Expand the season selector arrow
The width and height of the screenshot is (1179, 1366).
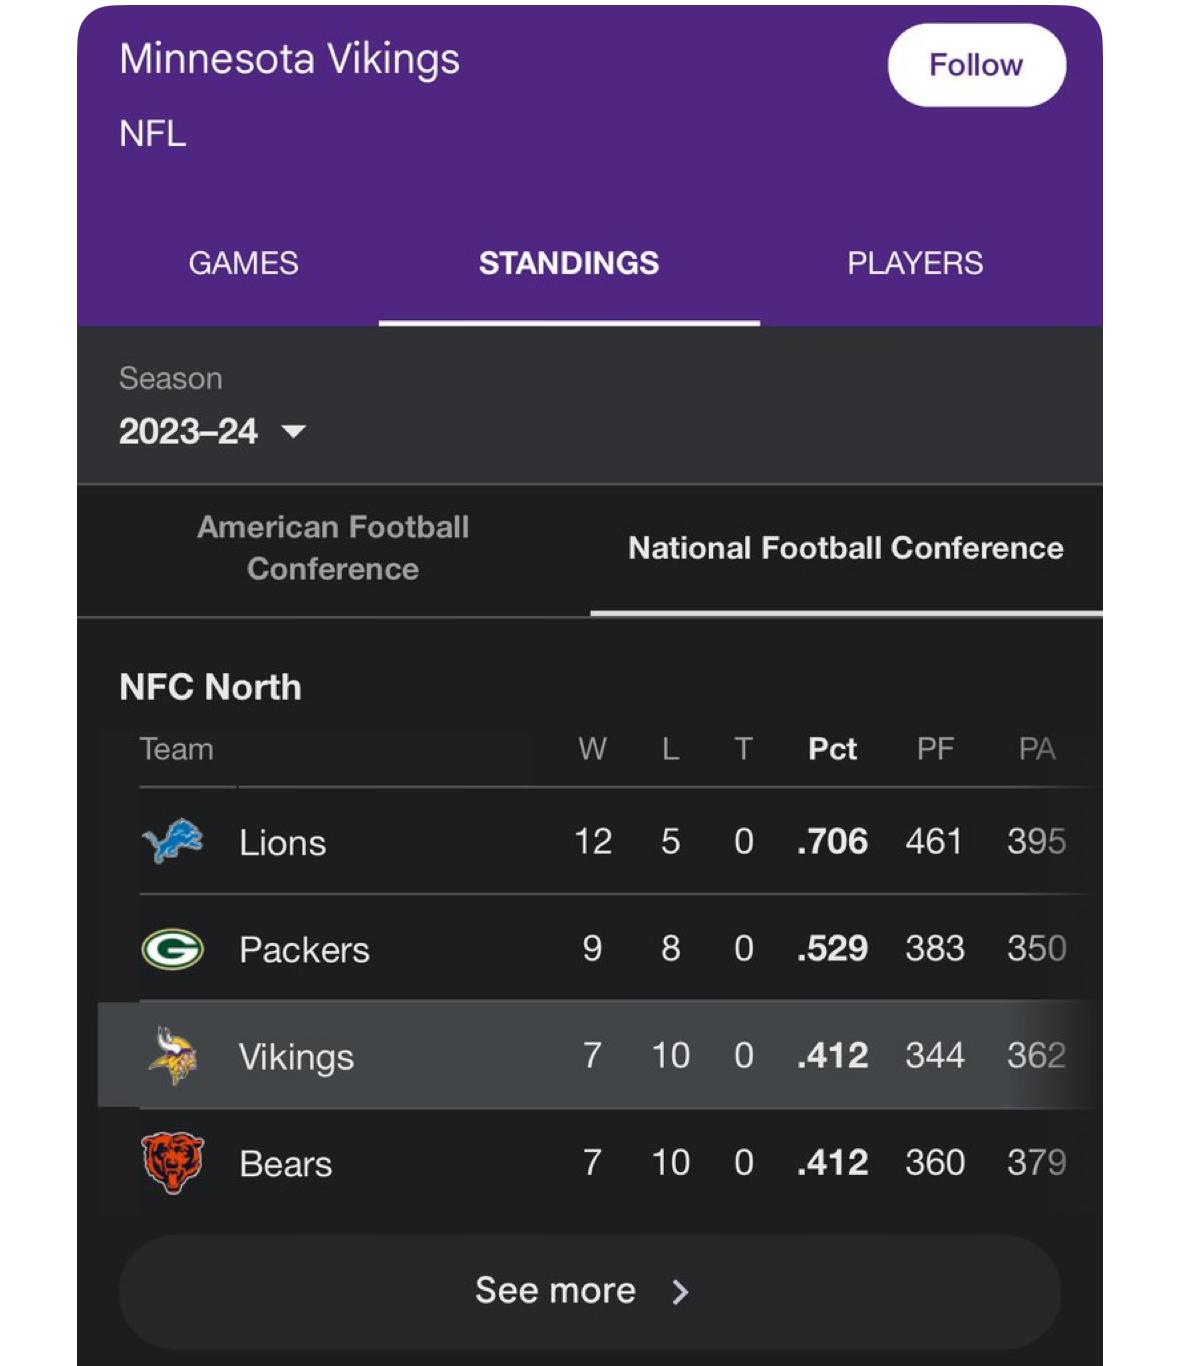point(294,432)
